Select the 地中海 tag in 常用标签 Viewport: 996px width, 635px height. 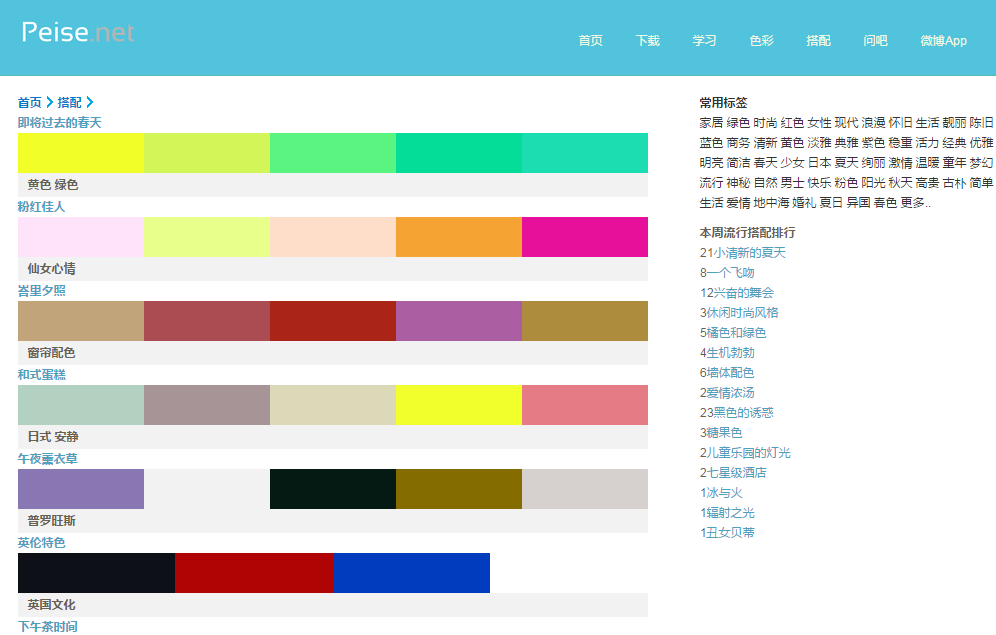click(770, 203)
